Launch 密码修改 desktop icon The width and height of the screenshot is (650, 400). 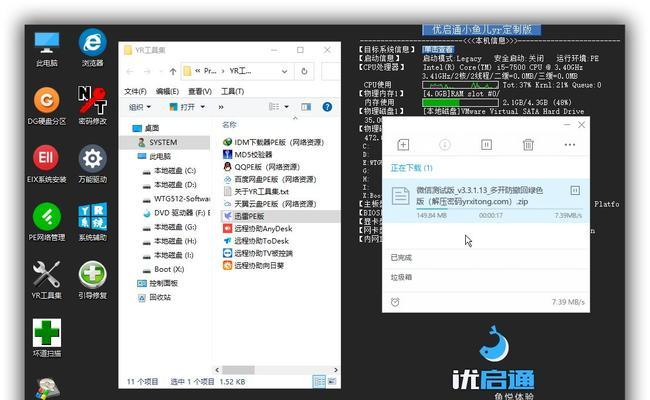92,106
